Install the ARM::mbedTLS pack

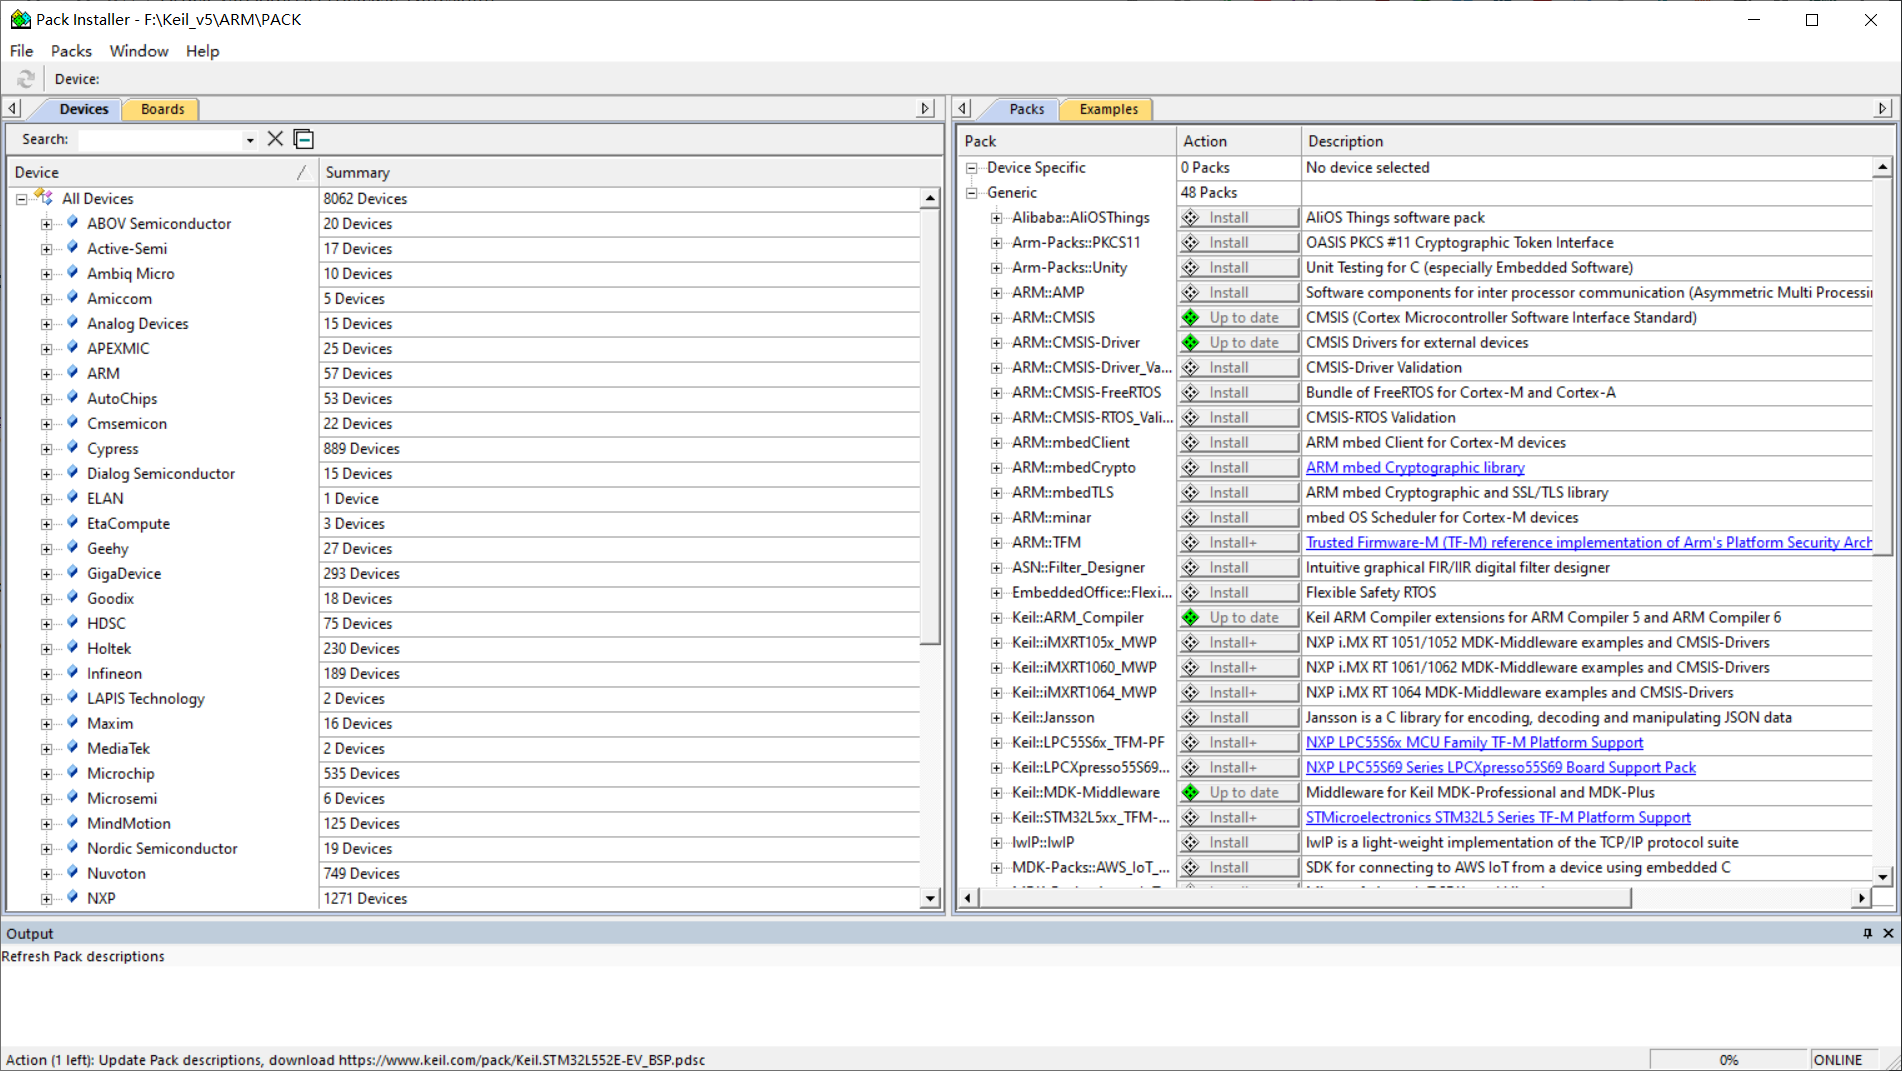1238,492
